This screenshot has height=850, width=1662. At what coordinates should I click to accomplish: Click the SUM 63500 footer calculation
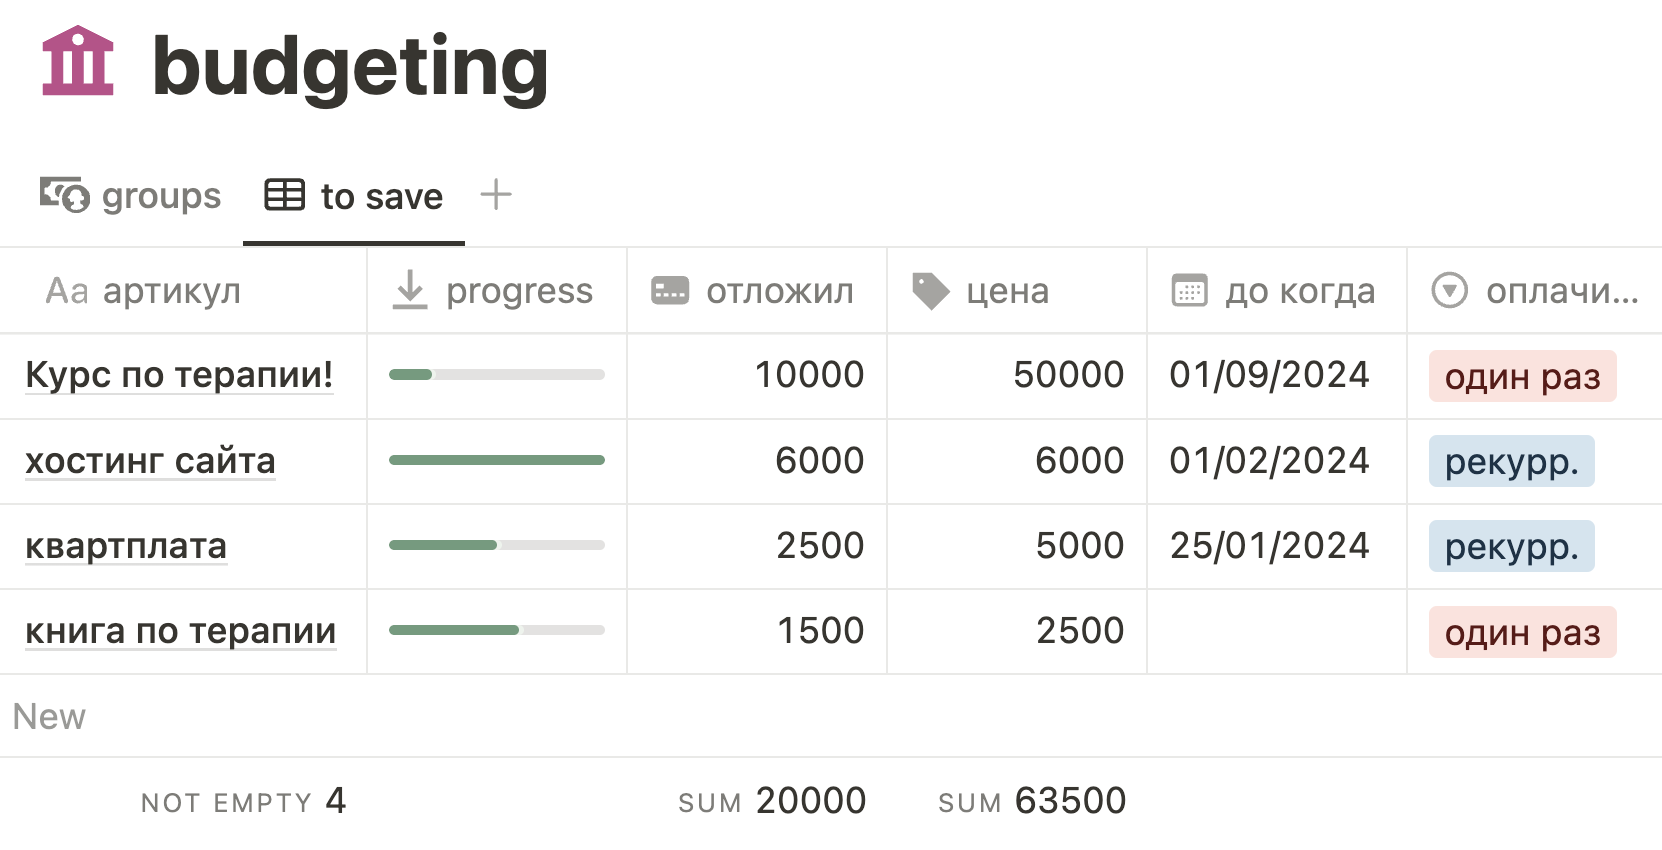coord(1032,801)
